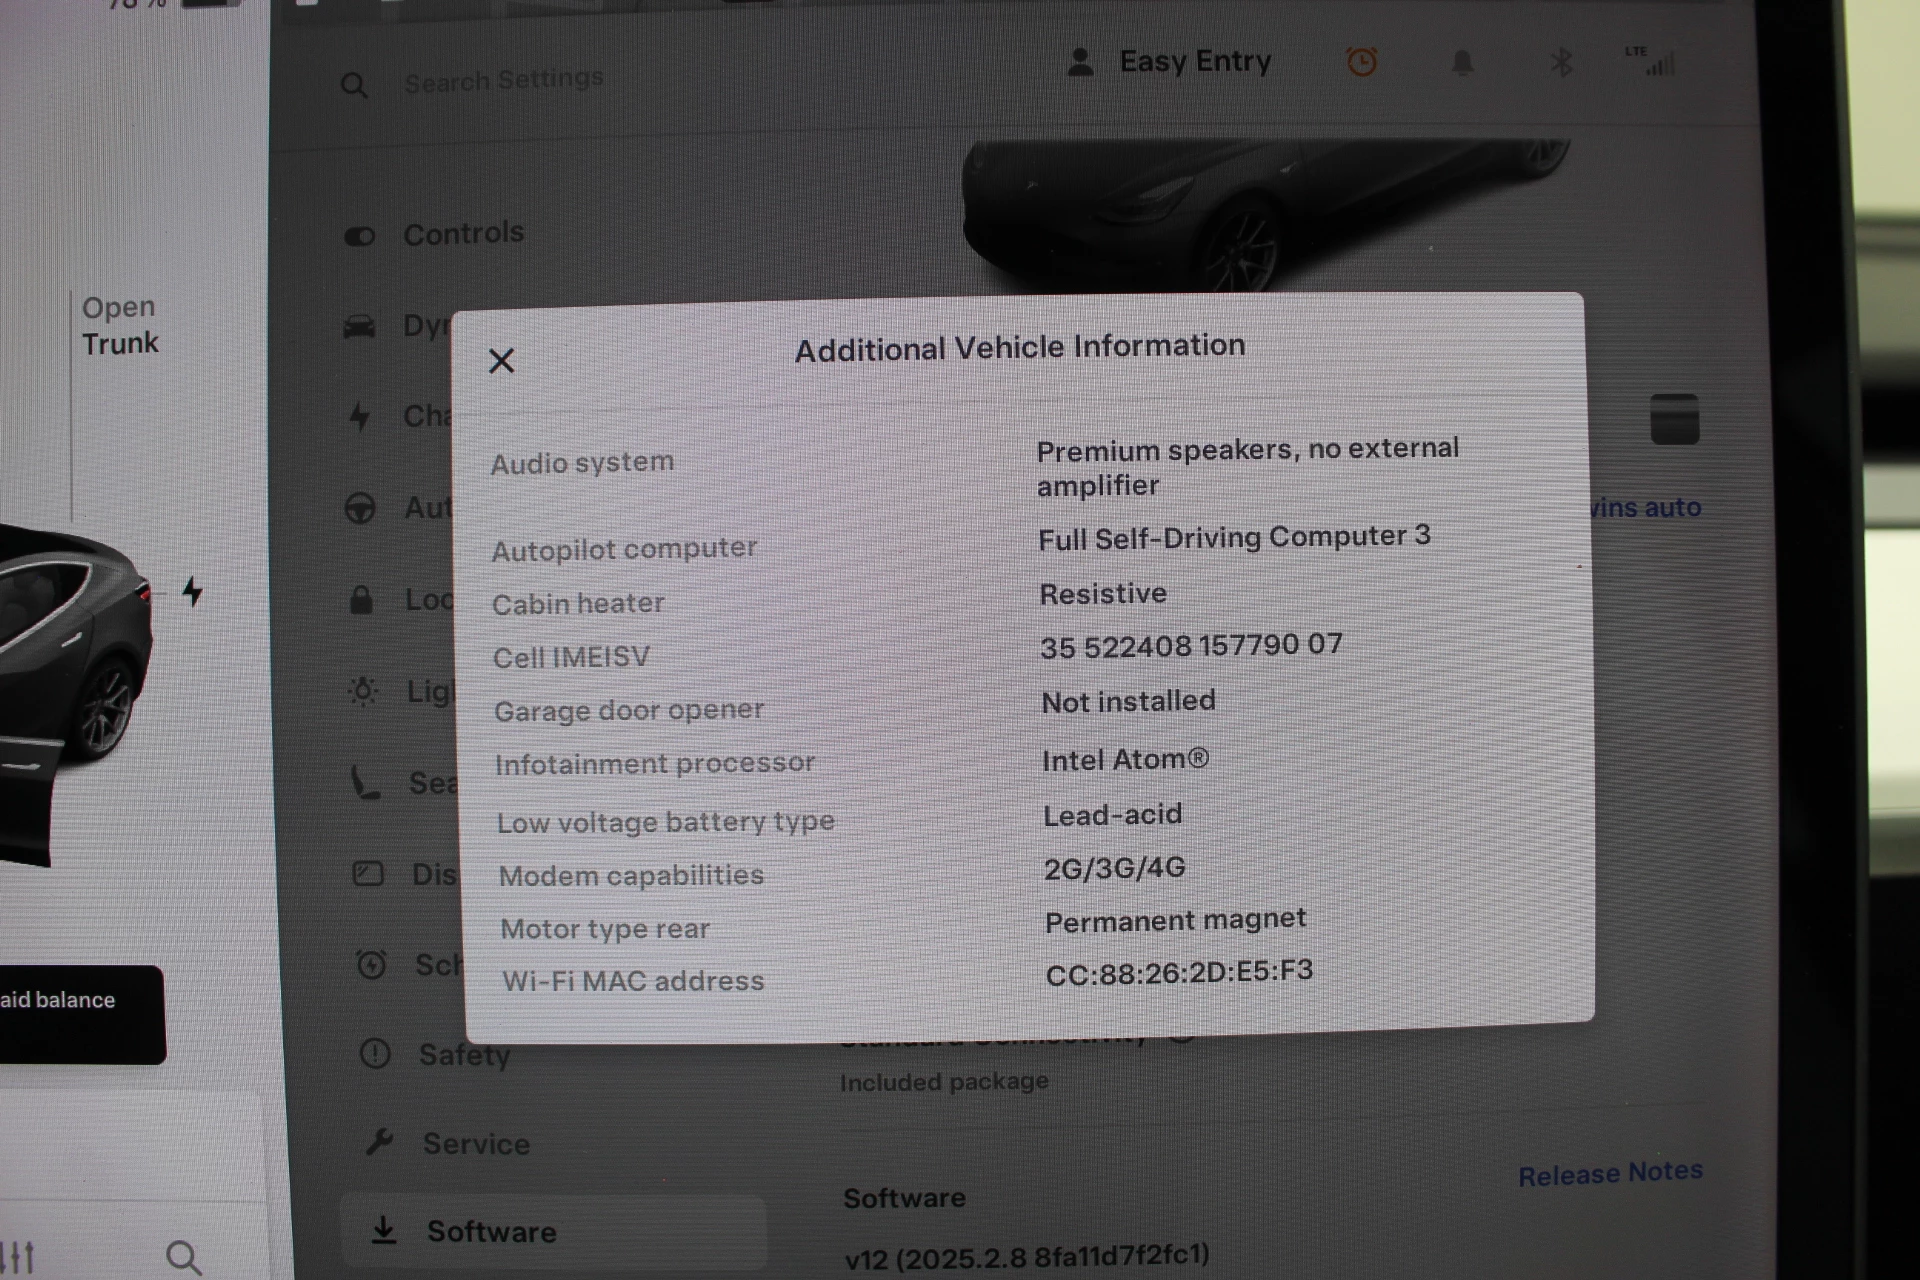Open the orange alarm clock icon

pyautogui.click(x=1361, y=62)
